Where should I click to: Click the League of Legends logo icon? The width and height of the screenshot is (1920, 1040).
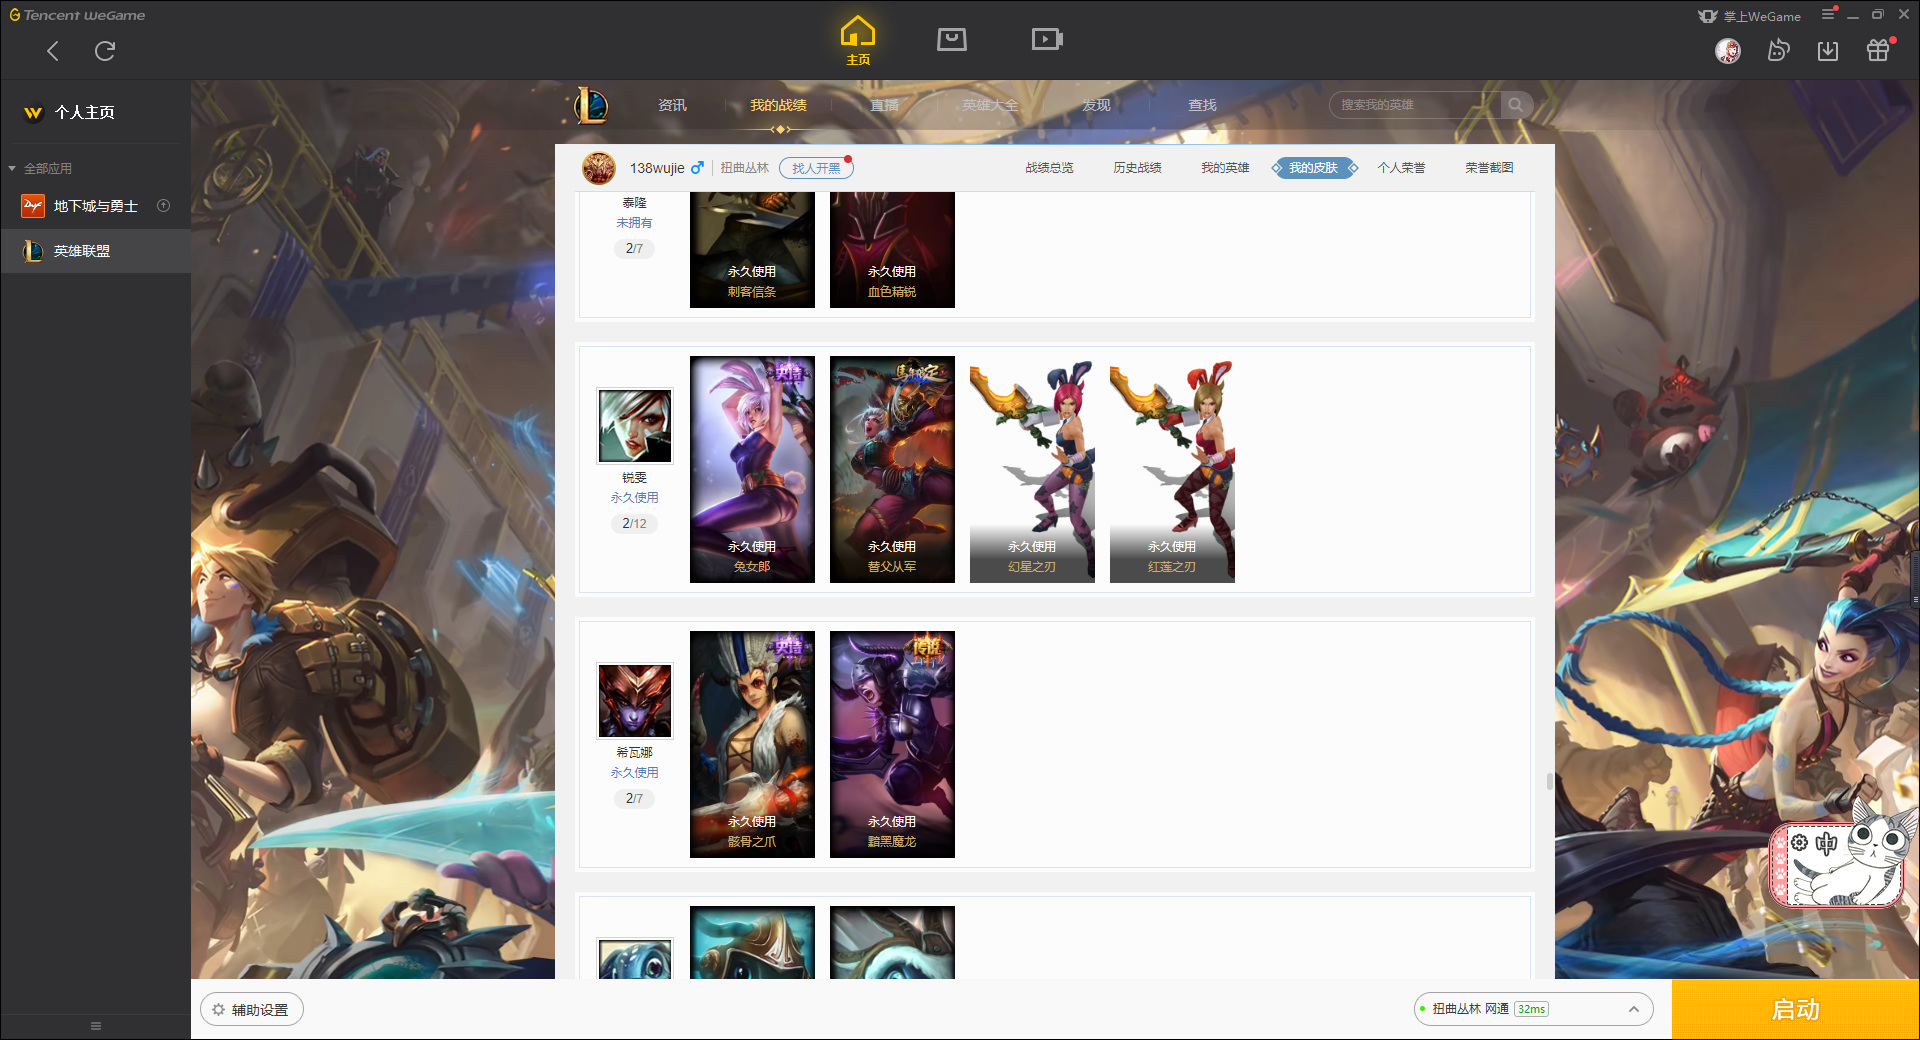(x=591, y=105)
